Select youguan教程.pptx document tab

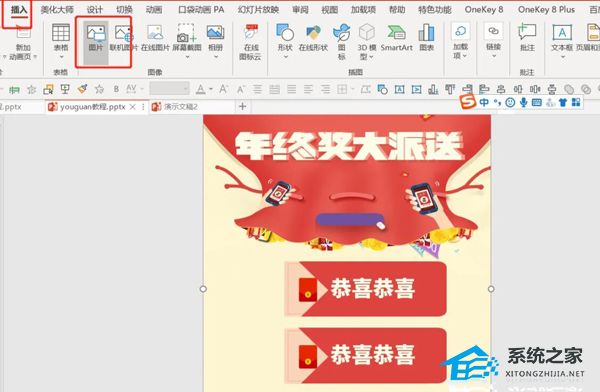click(x=93, y=107)
